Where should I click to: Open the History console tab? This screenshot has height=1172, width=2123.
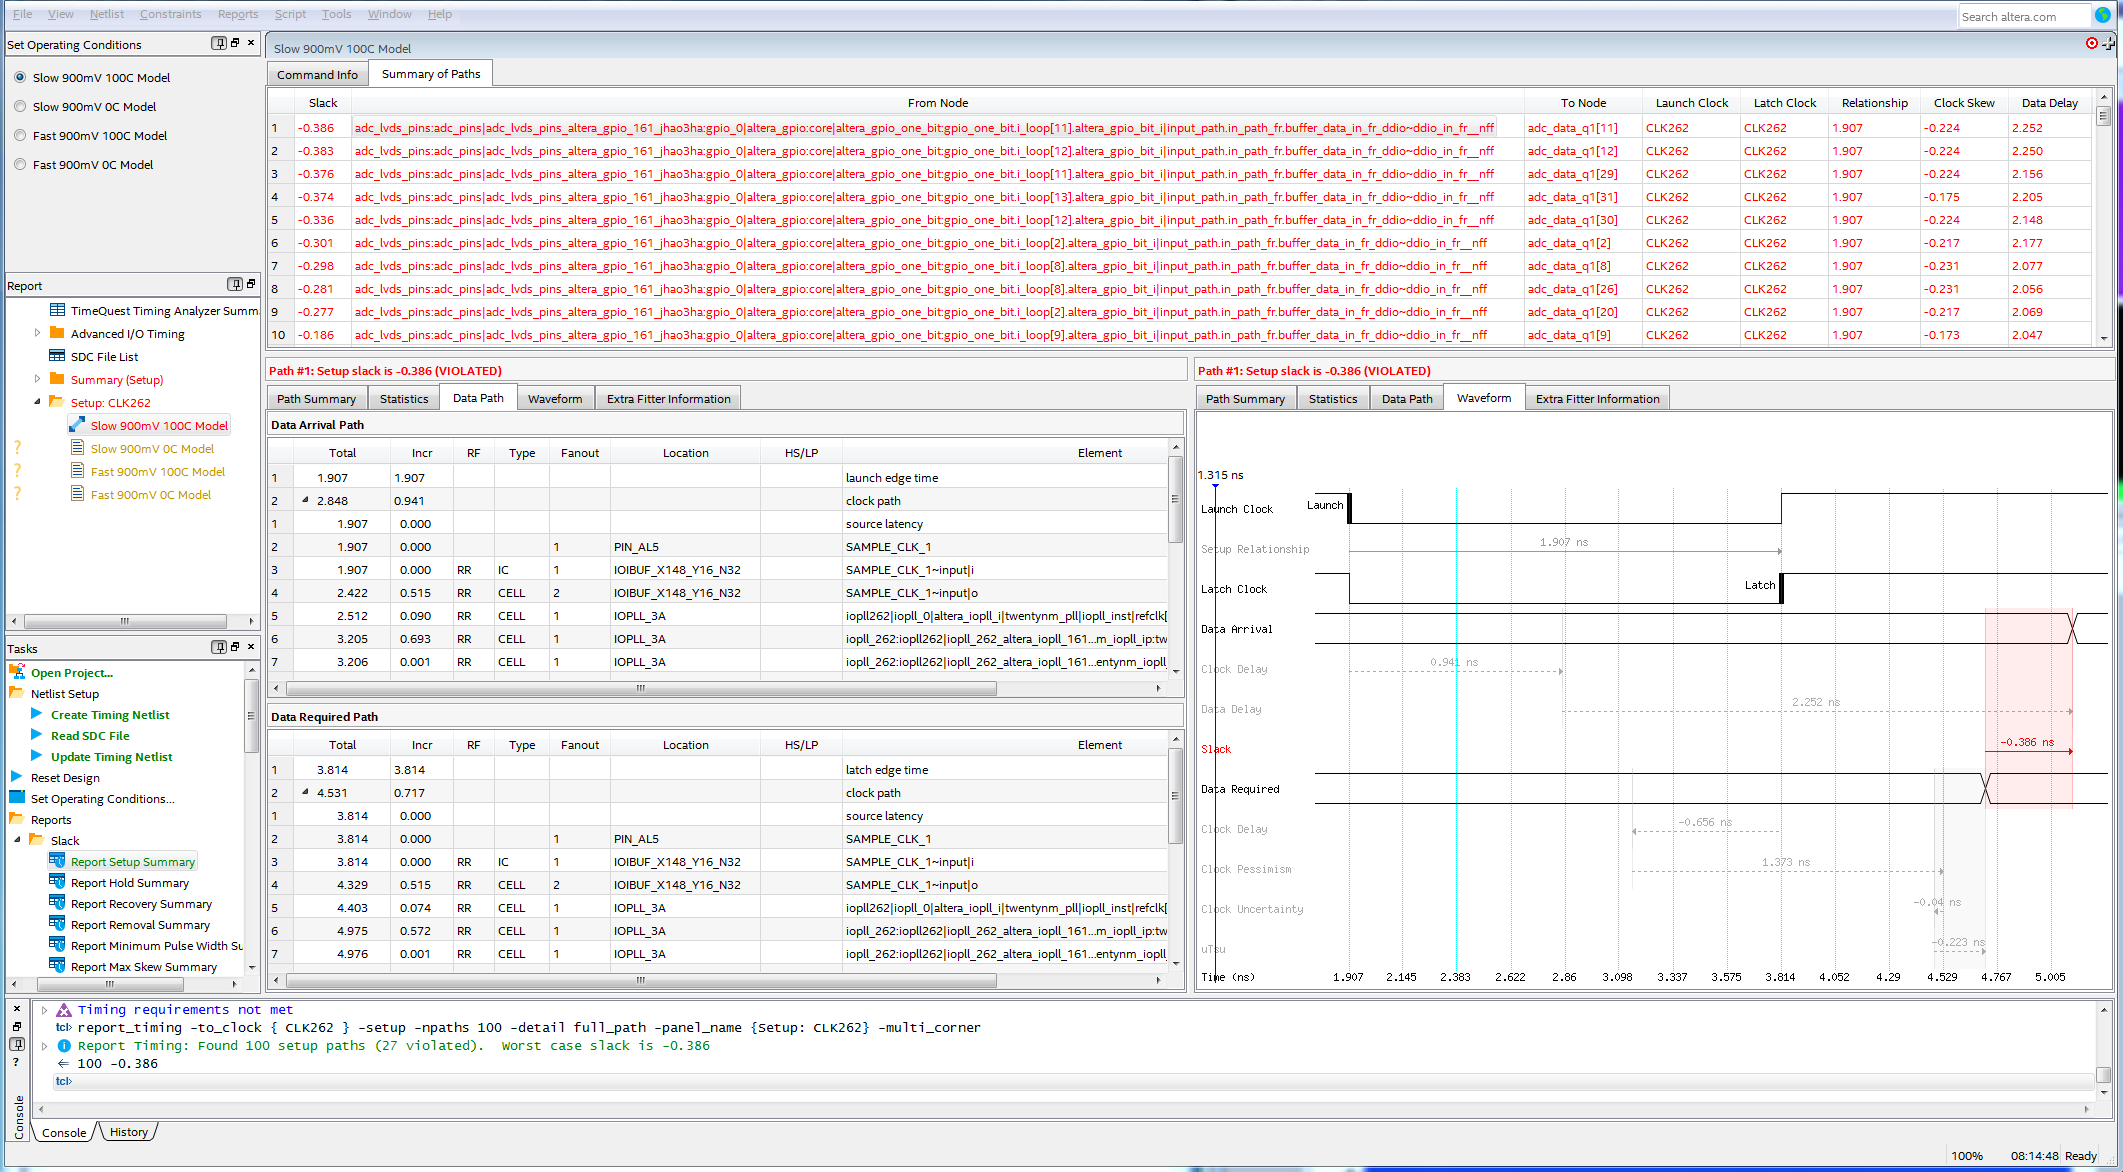click(129, 1132)
